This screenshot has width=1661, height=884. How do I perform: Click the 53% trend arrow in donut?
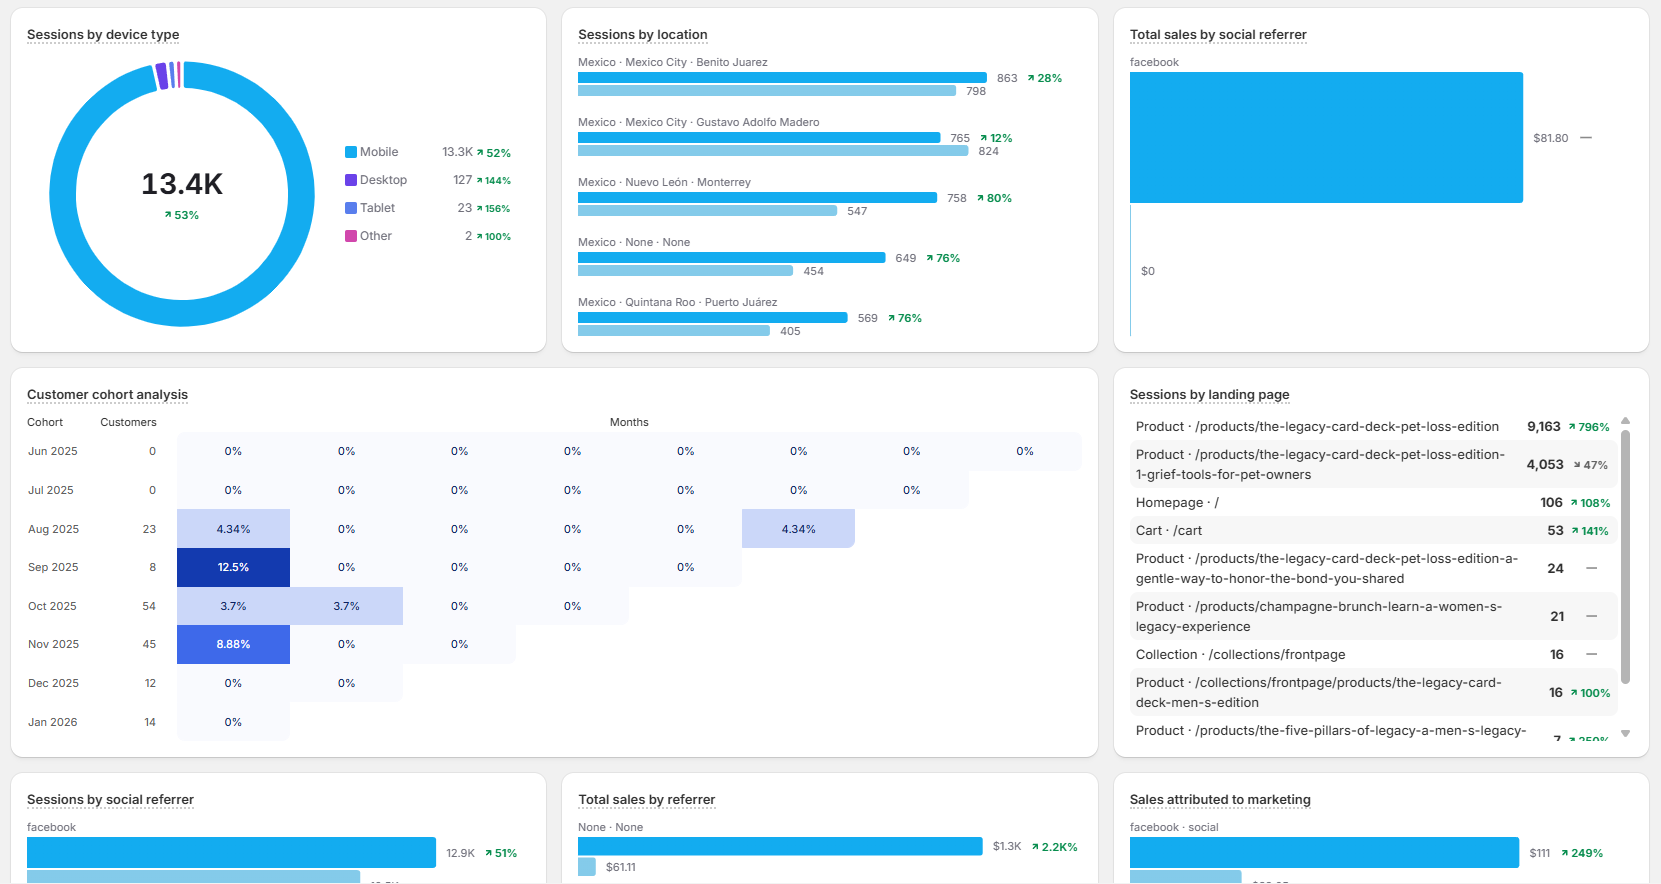point(168,215)
